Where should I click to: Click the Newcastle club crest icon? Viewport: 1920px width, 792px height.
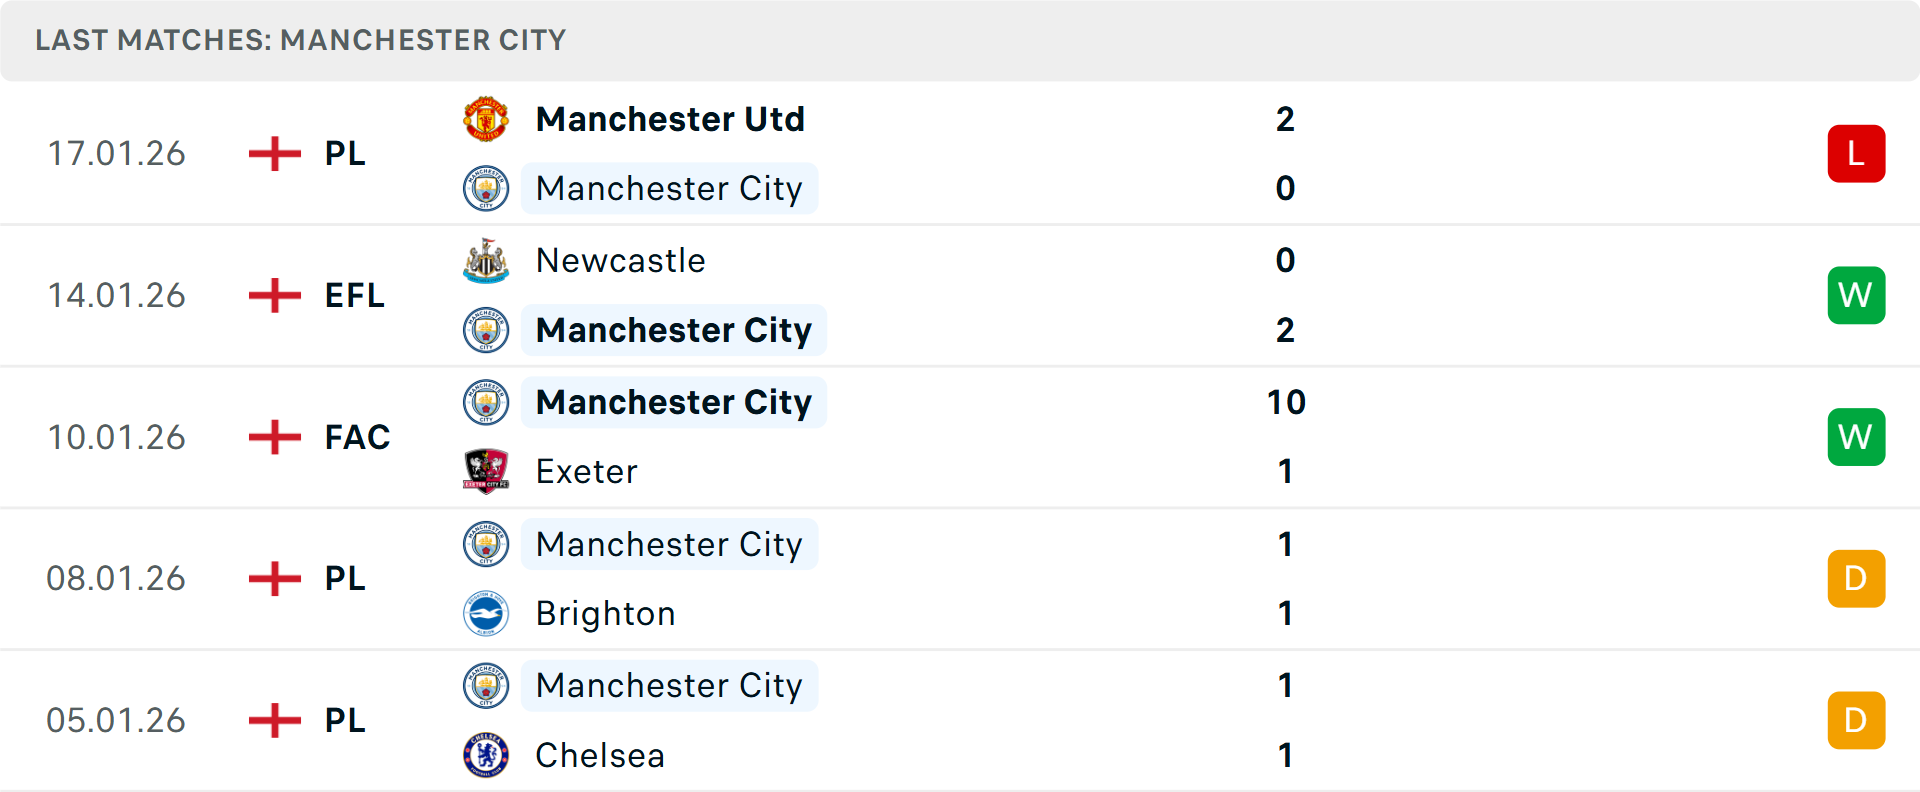pyautogui.click(x=486, y=260)
